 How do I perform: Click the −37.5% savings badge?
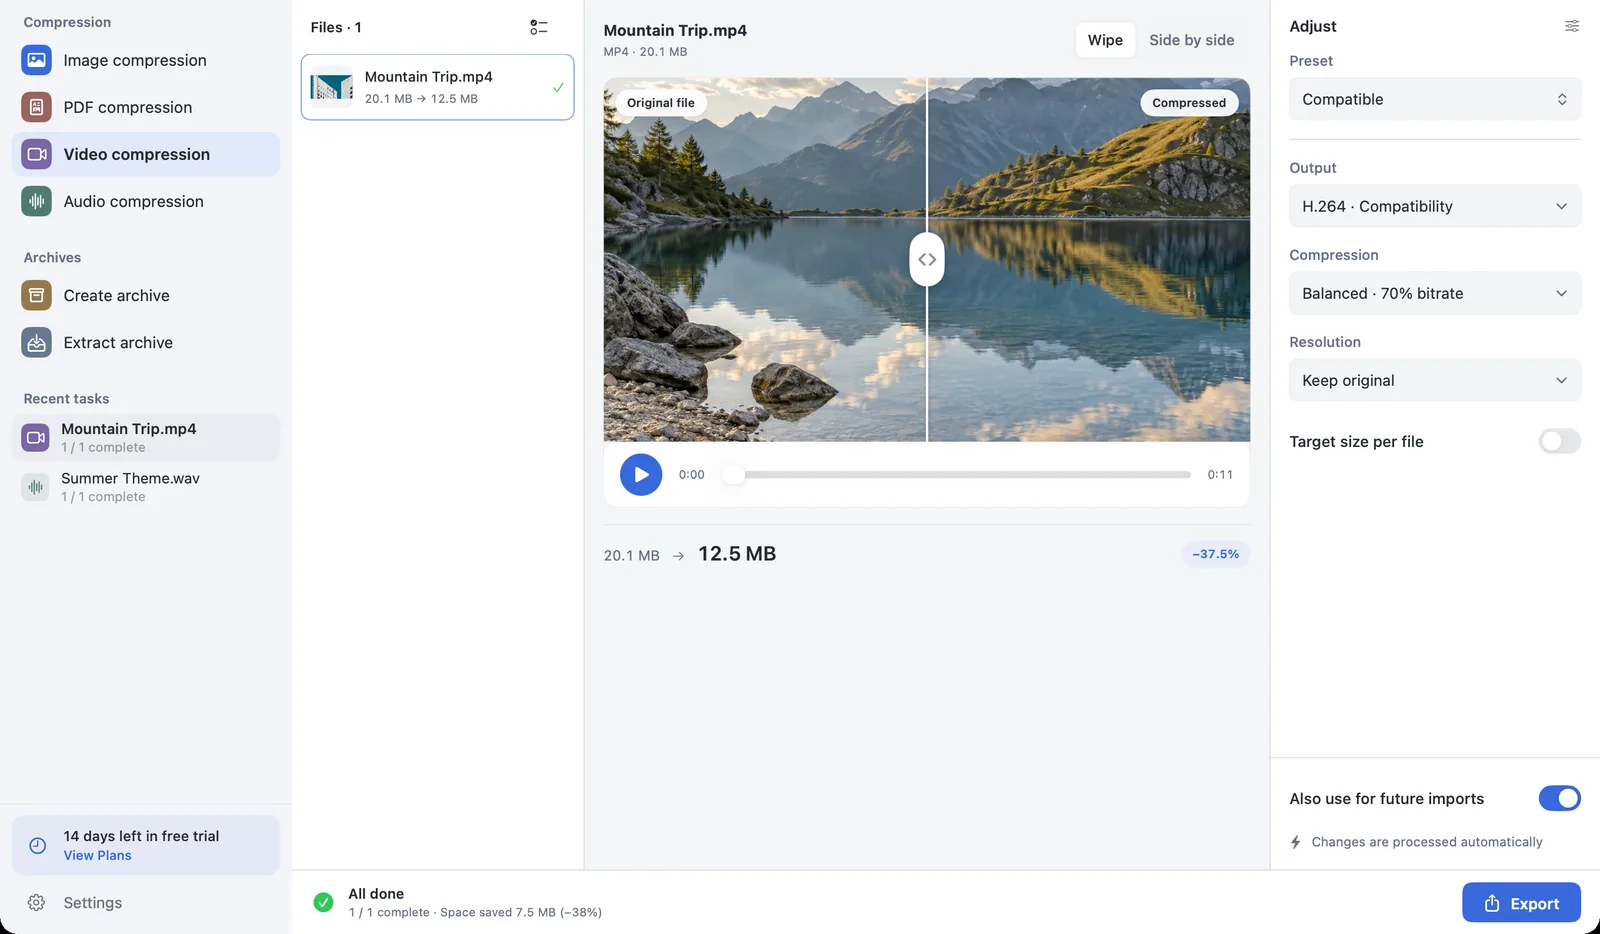pyautogui.click(x=1215, y=554)
